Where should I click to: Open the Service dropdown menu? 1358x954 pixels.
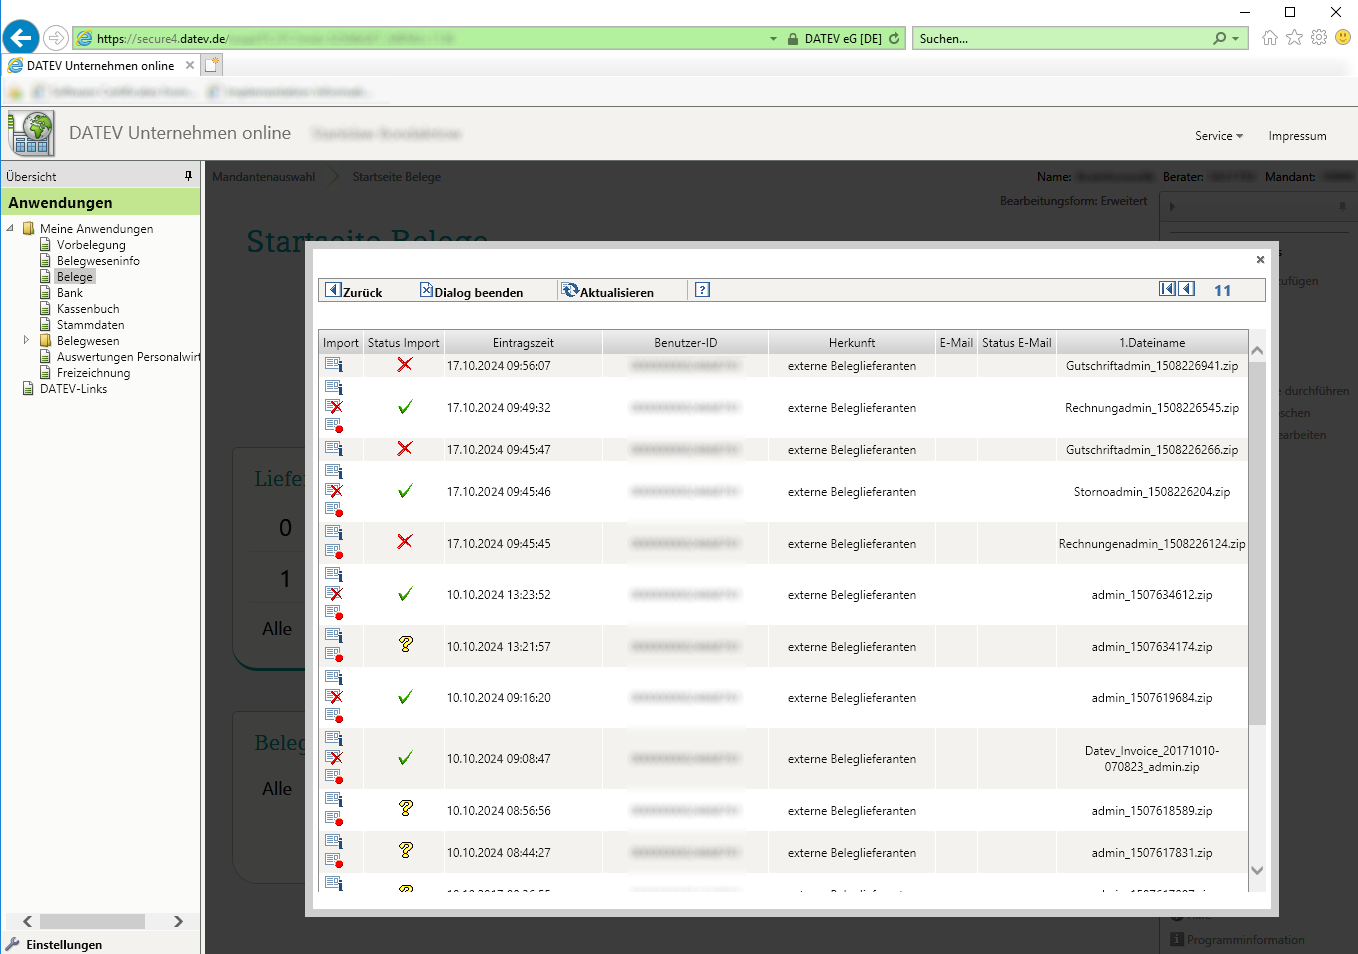tap(1219, 136)
